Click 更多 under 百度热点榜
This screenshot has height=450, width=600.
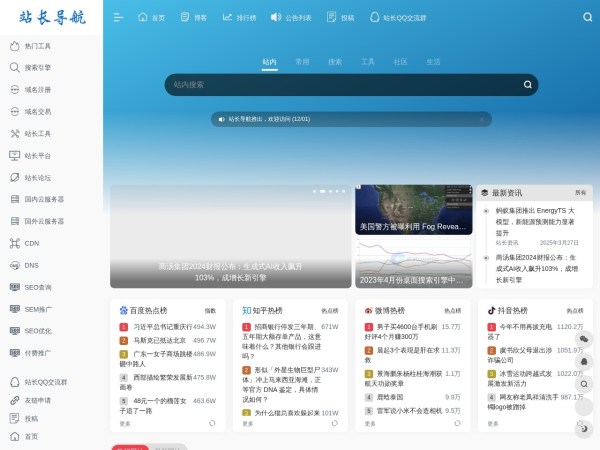tap(125, 424)
